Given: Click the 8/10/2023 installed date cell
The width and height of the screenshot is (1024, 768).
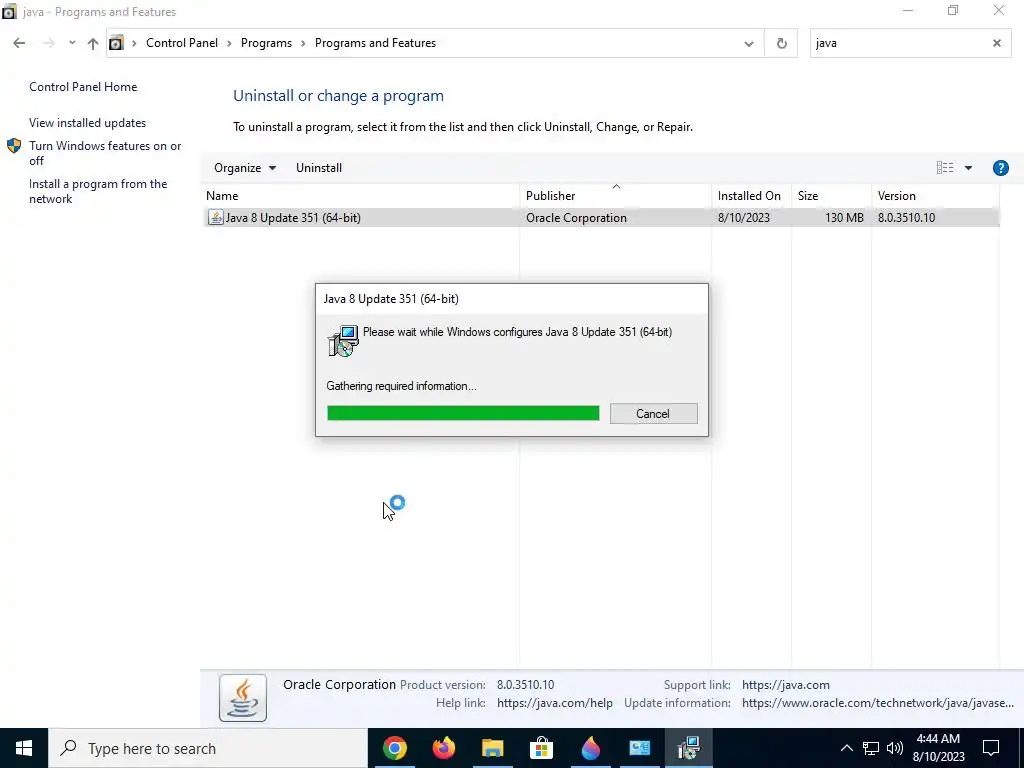Looking at the screenshot, I should (x=743, y=217).
